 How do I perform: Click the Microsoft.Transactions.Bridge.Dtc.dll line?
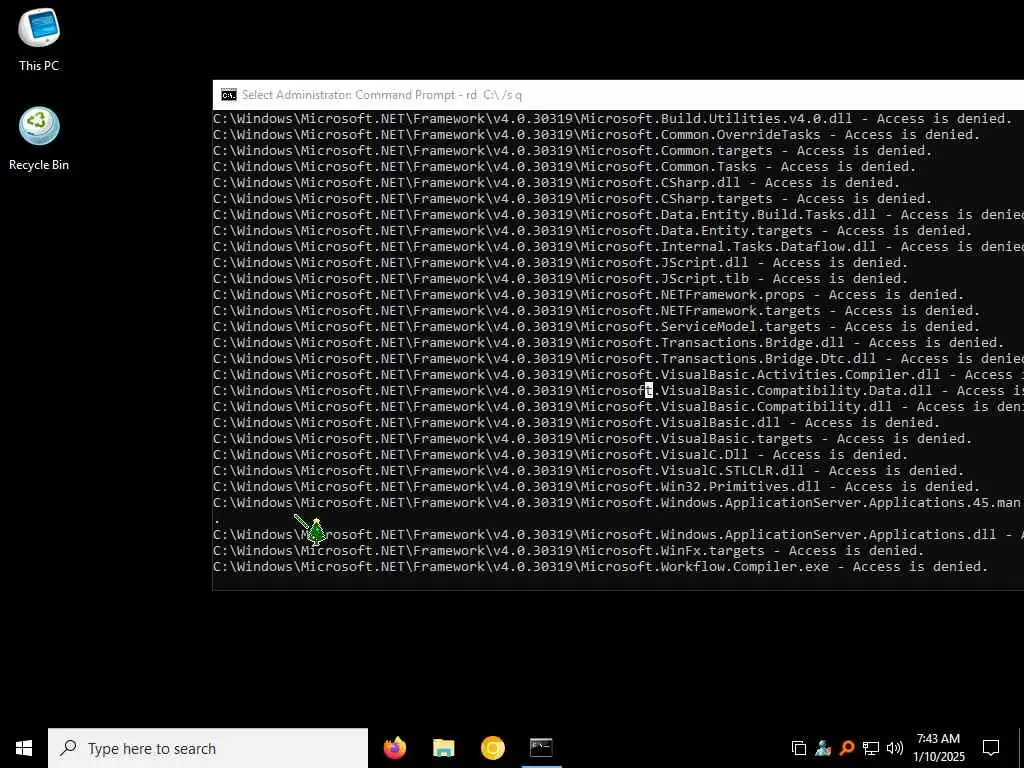(x=618, y=359)
